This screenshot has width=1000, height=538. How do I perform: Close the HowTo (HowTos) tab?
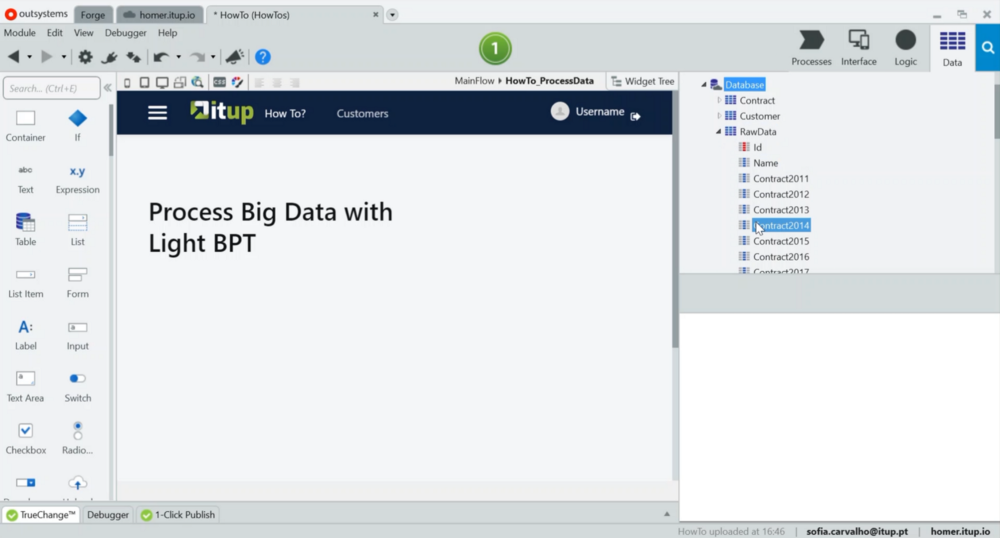376,14
